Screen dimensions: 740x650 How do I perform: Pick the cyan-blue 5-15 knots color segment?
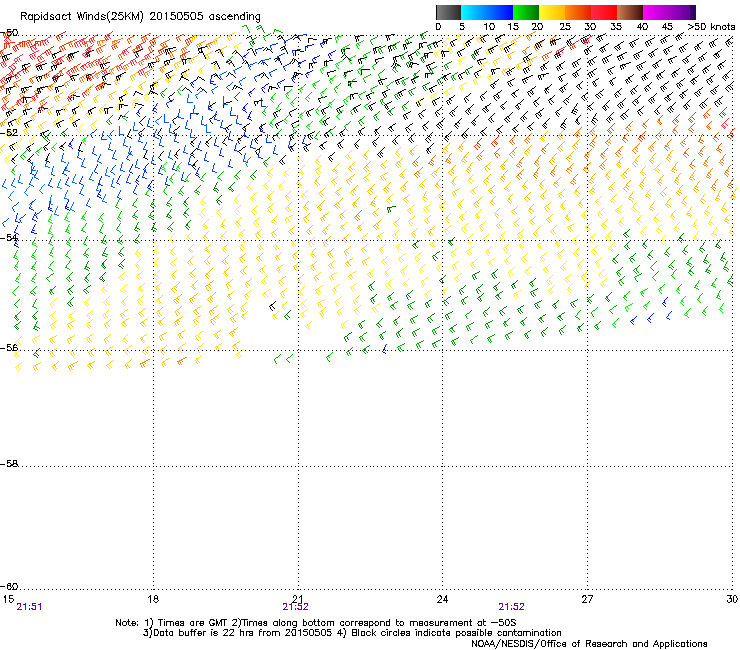point(487,12)
